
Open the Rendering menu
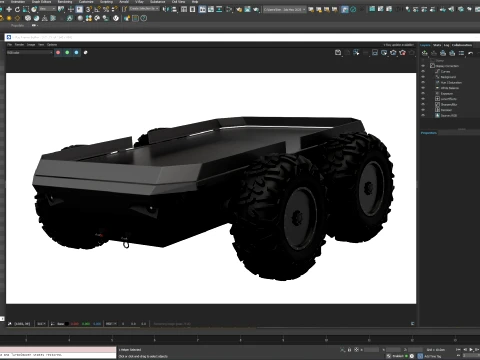(65, 2)
